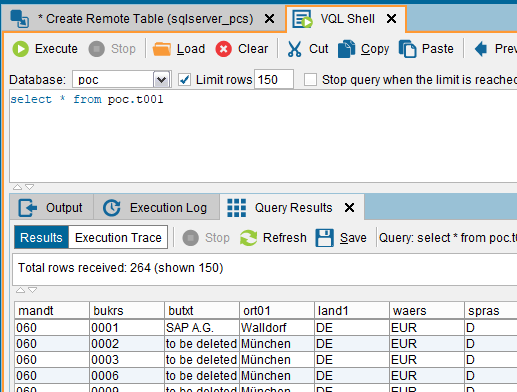Select the bukrs cell '0002'
The height and width of the screenshot is (392, 517).
(x=127, y=344)
